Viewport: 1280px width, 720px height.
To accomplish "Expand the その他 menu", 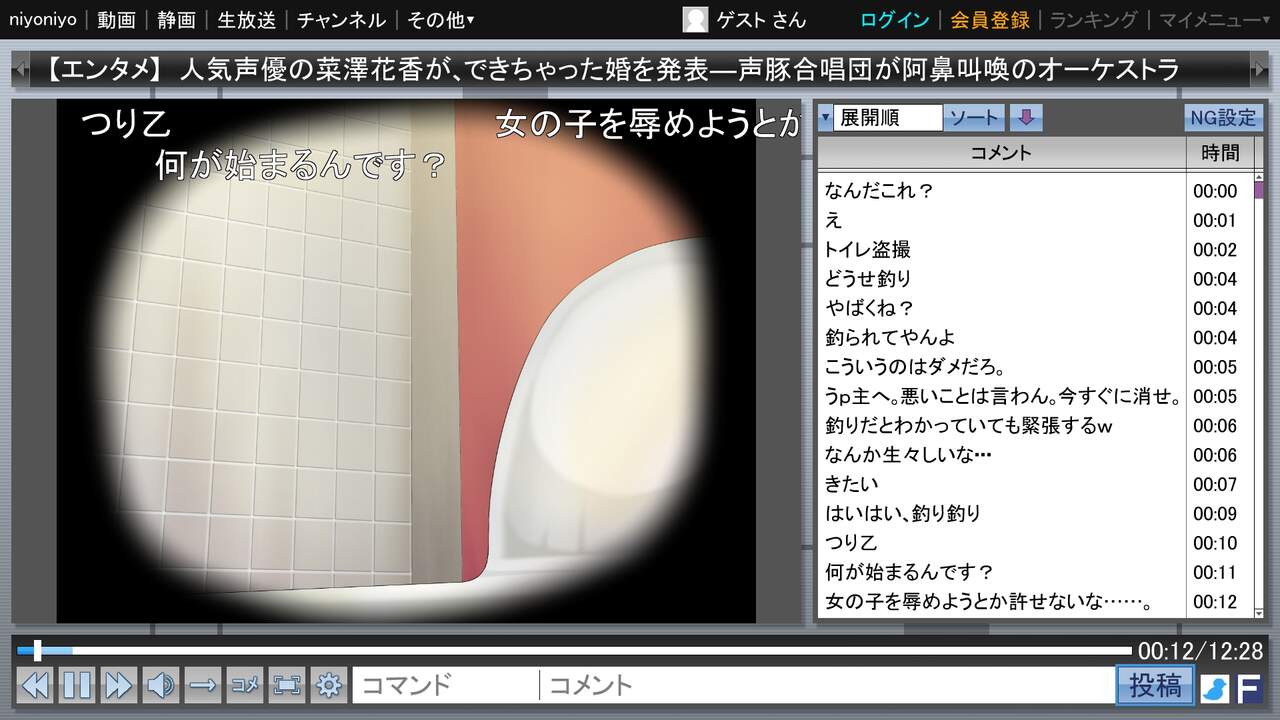I will point(441,20).
